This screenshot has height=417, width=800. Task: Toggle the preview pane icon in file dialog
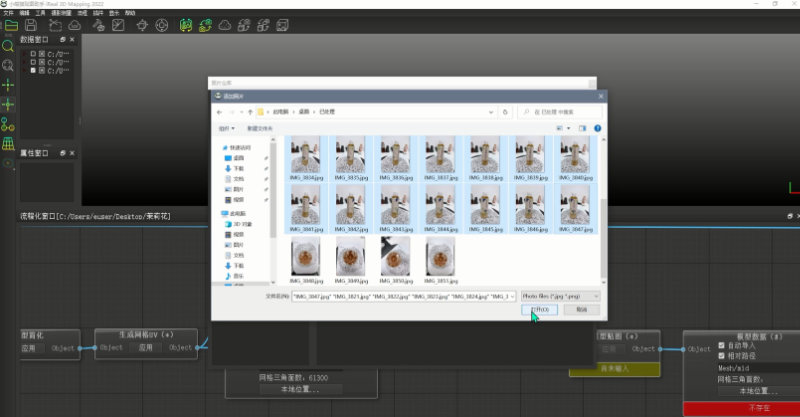point(582,128)
